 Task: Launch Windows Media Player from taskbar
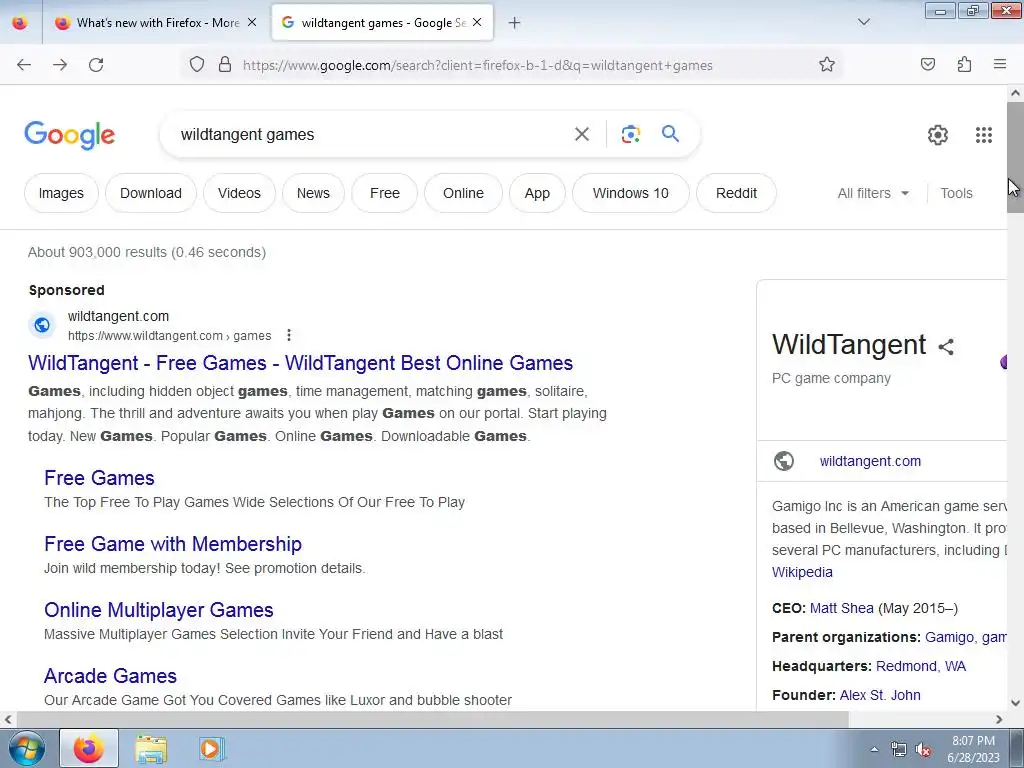coord(210,748)
